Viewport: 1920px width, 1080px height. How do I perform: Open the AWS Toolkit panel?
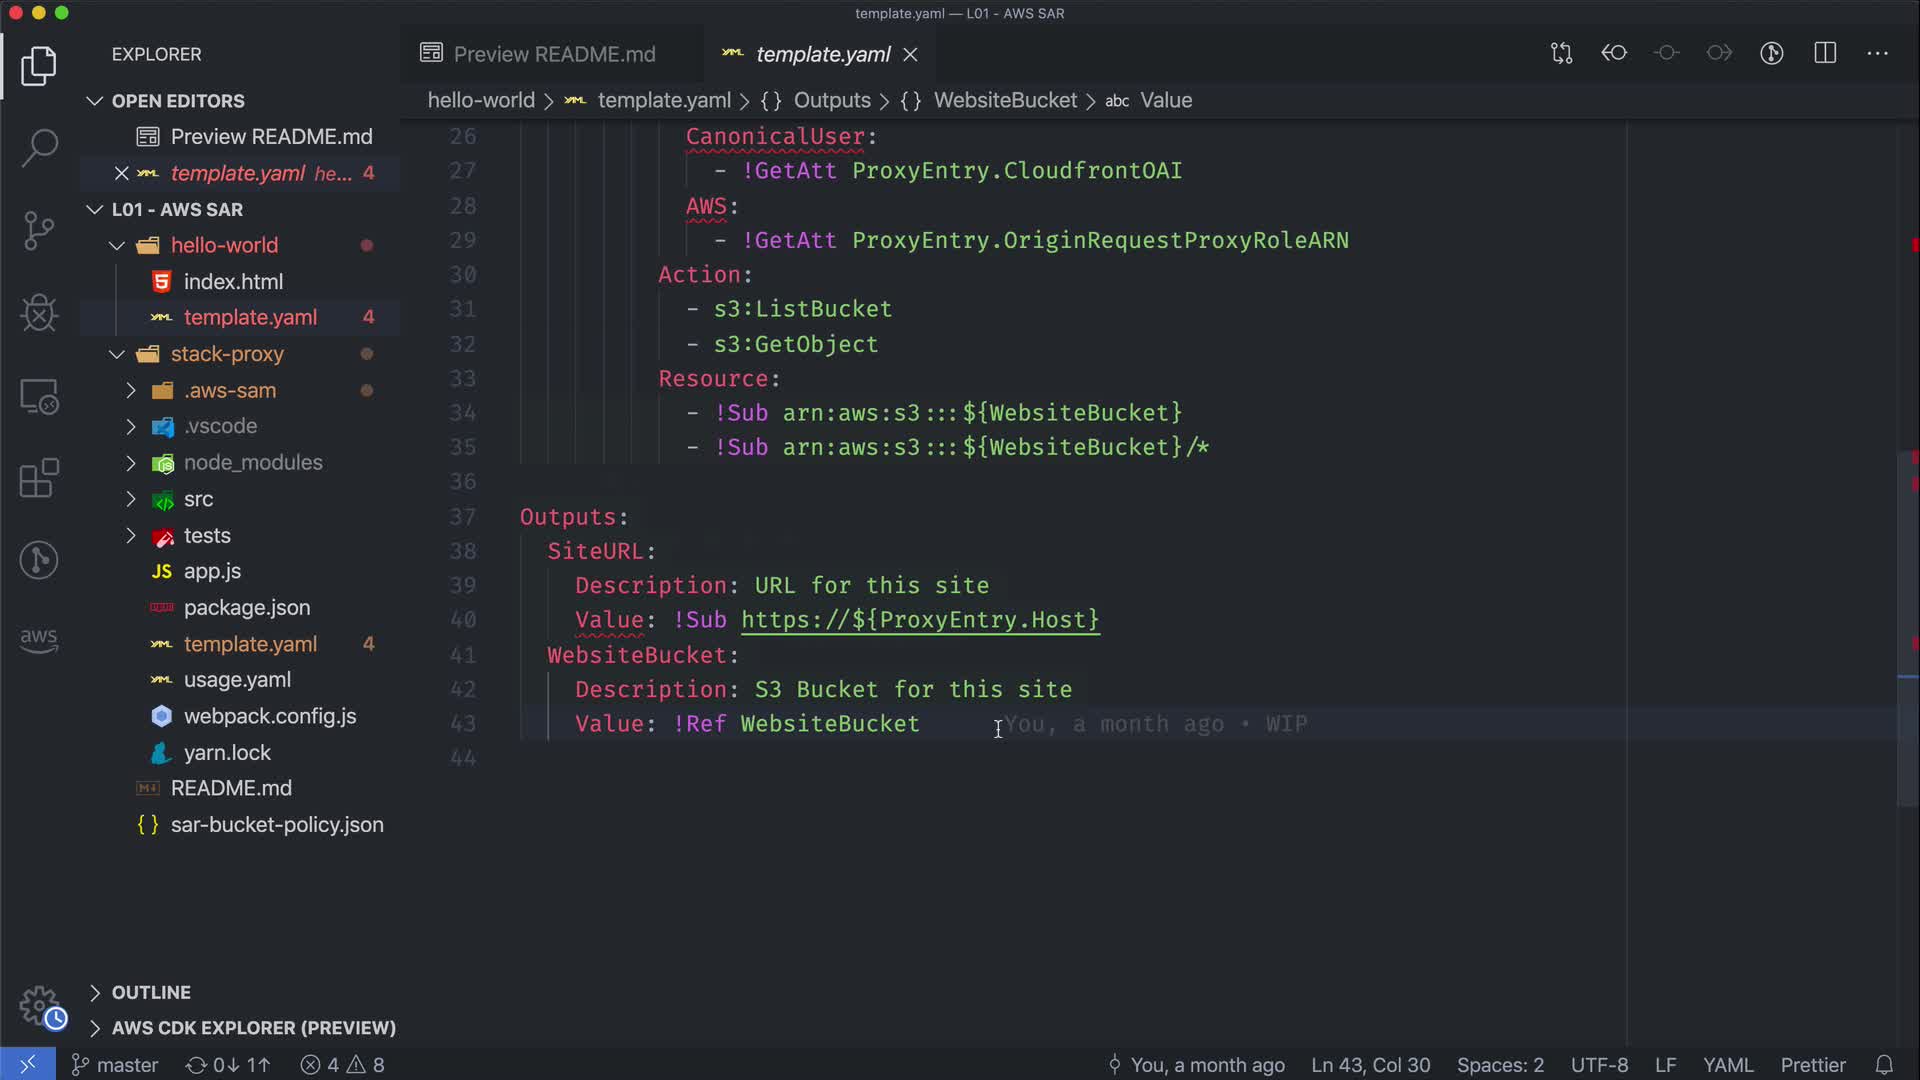(39, 639)
